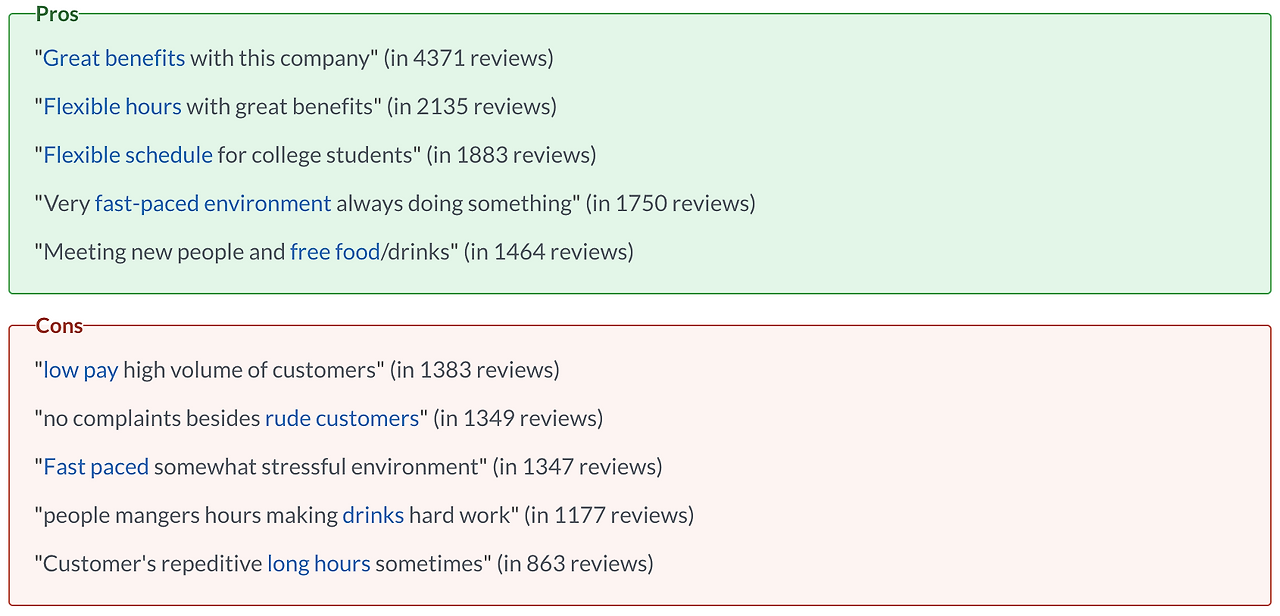Click the "(in 1464 reviews)" count
The width and height of the screenshot is (1280, 616).
coord(549,252)
